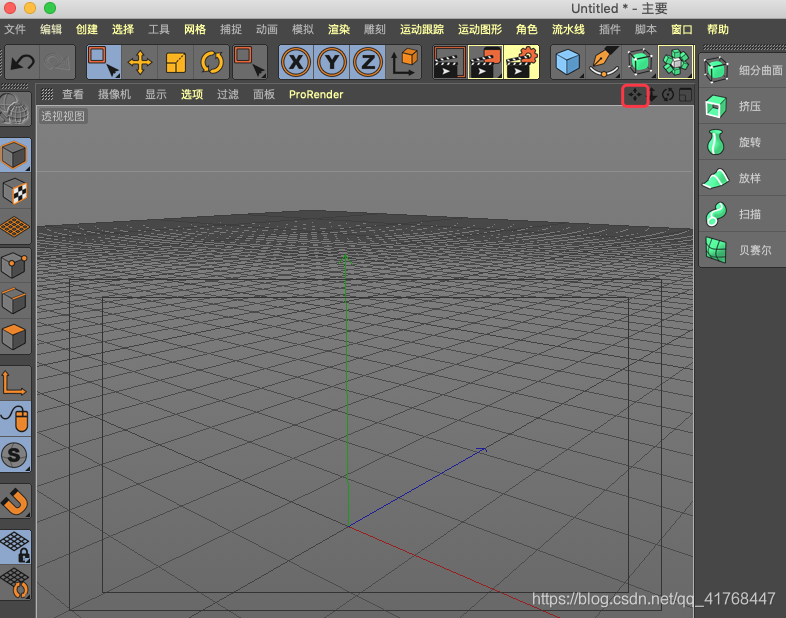Image resolution: width=786 pixels, height=618 pixels.
Task: Choose 挤压 extrude generator
Action: (x=743, y=106)
